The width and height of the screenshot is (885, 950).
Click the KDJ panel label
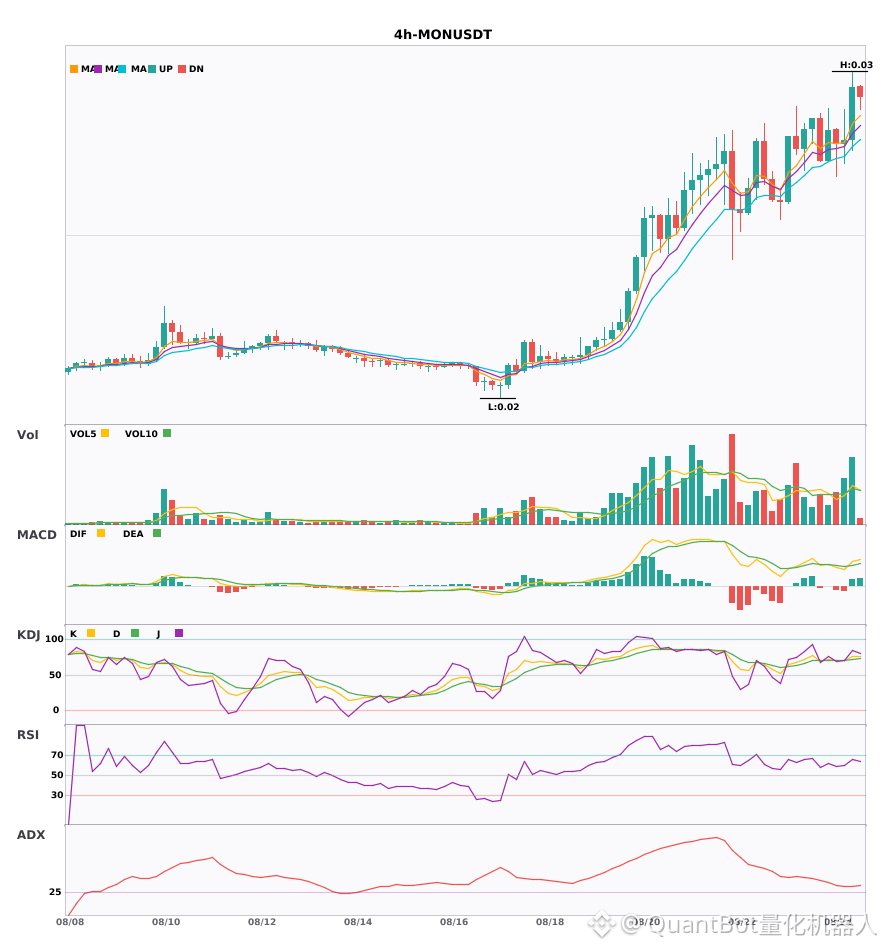point(28,635)
